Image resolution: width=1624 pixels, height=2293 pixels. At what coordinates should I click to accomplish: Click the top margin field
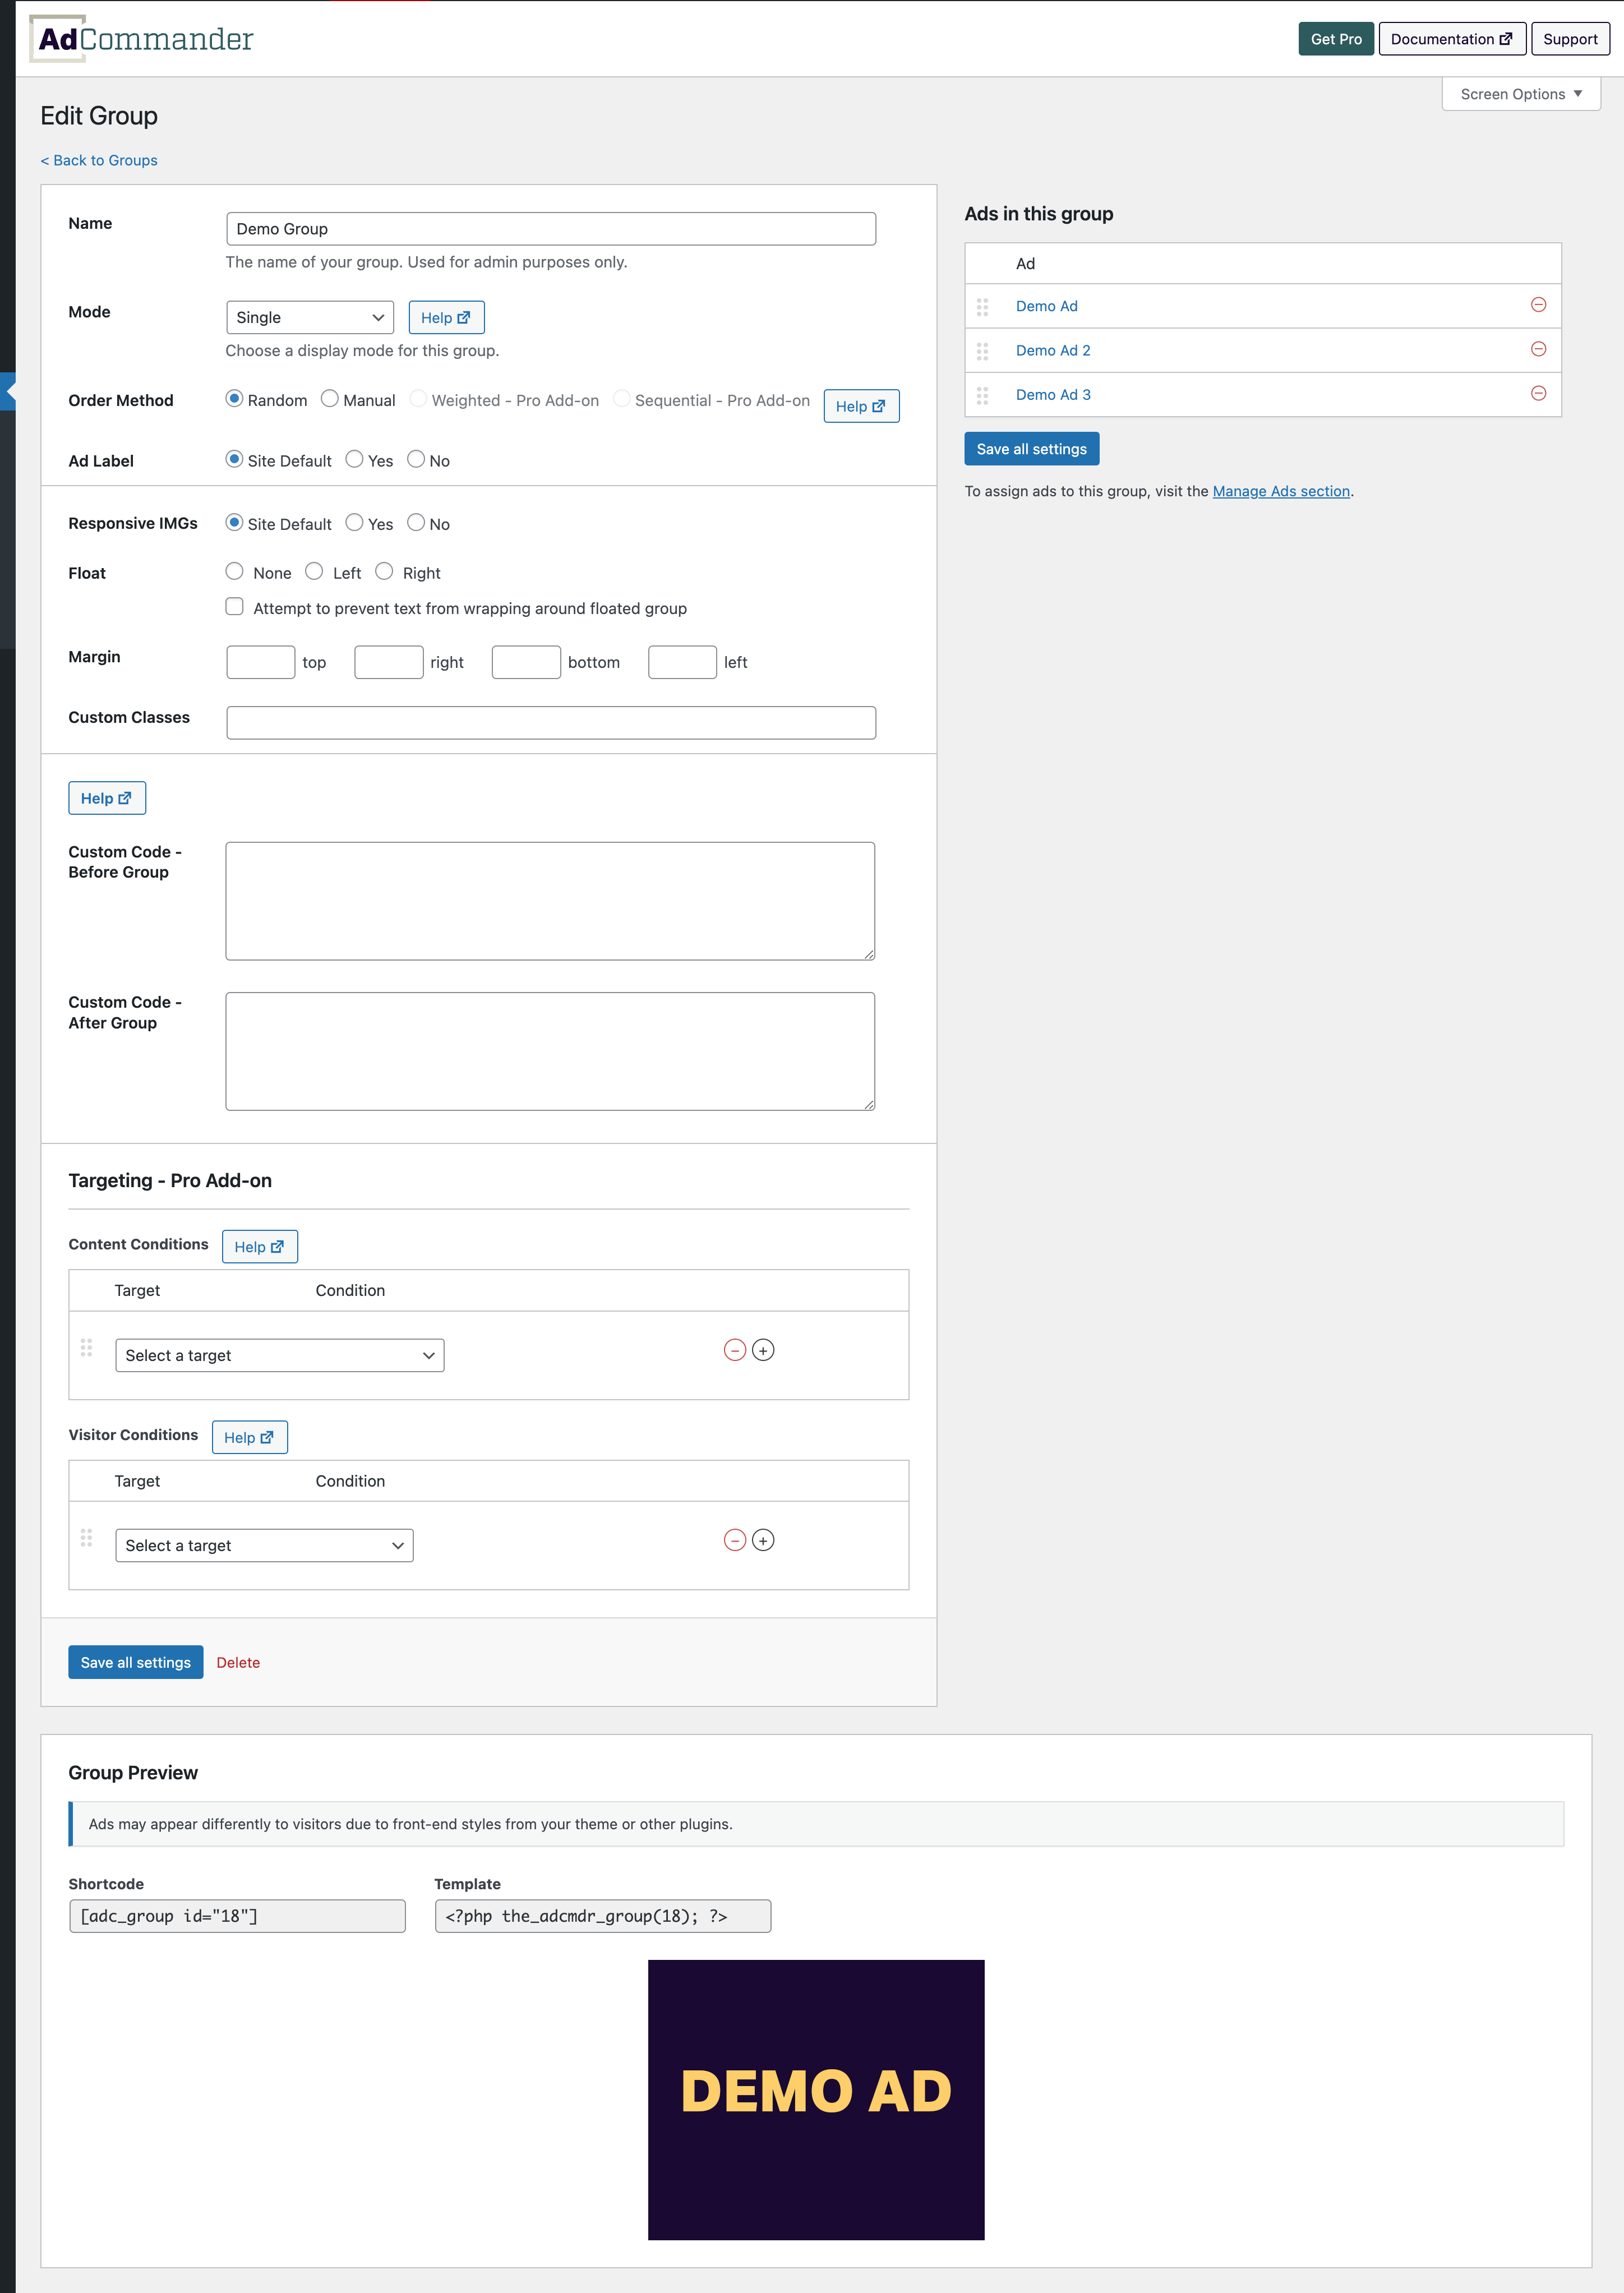[x=261, y=662]
